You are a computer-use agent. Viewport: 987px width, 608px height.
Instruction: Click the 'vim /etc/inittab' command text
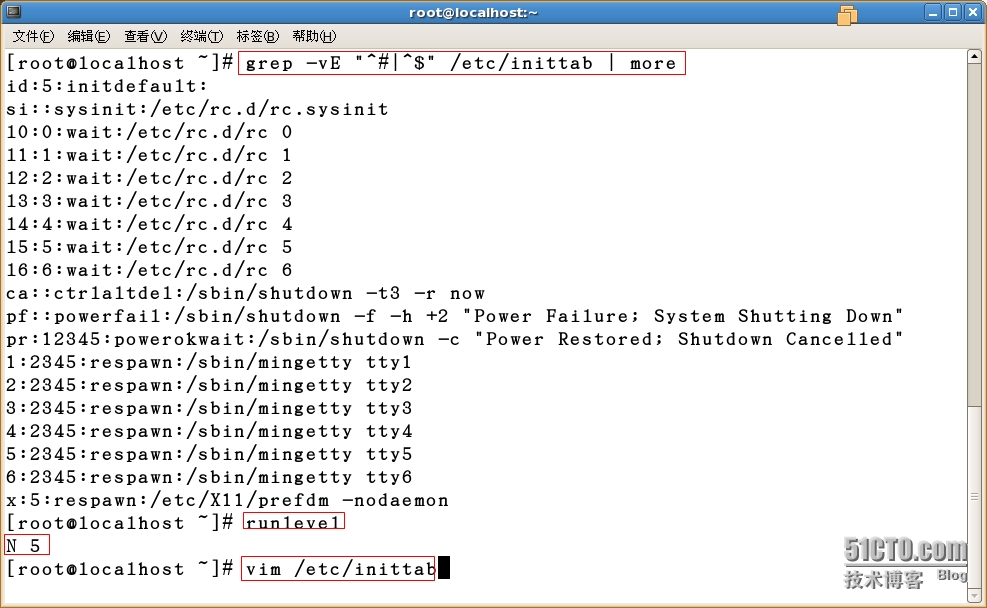point(341,569)
